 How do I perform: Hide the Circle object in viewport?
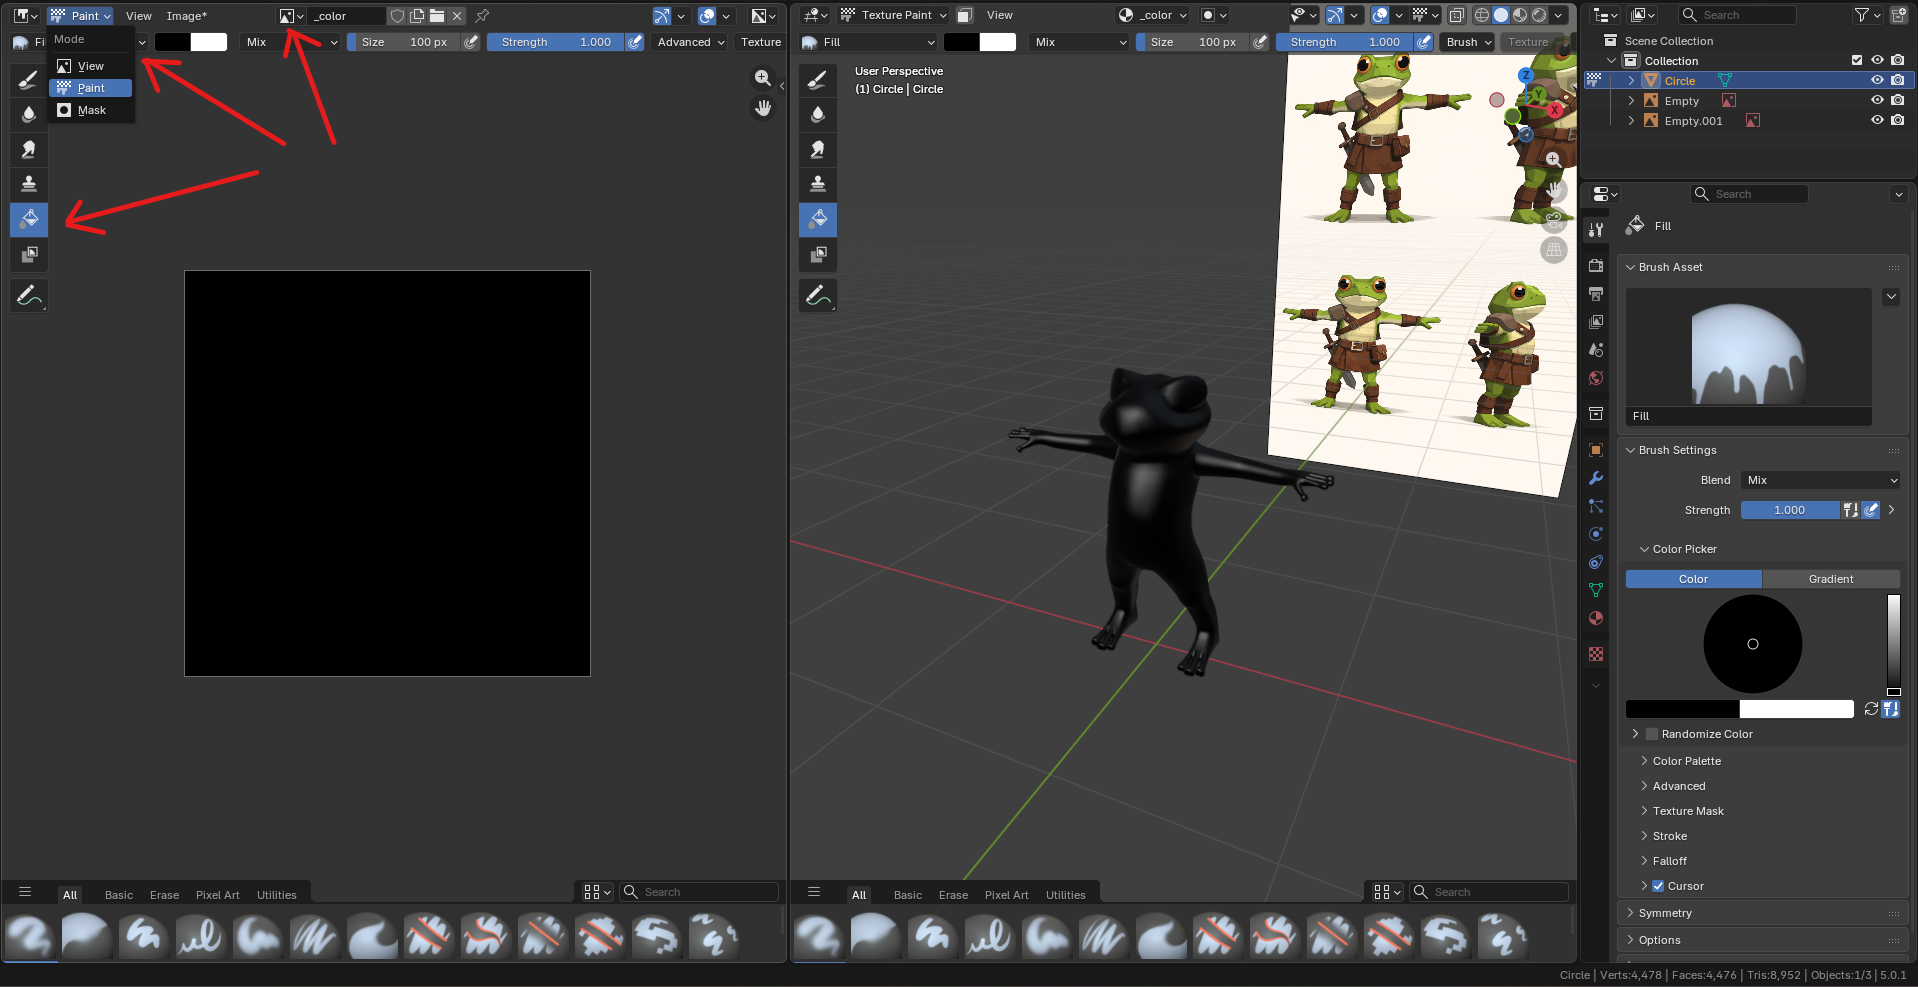(1877, 80)
